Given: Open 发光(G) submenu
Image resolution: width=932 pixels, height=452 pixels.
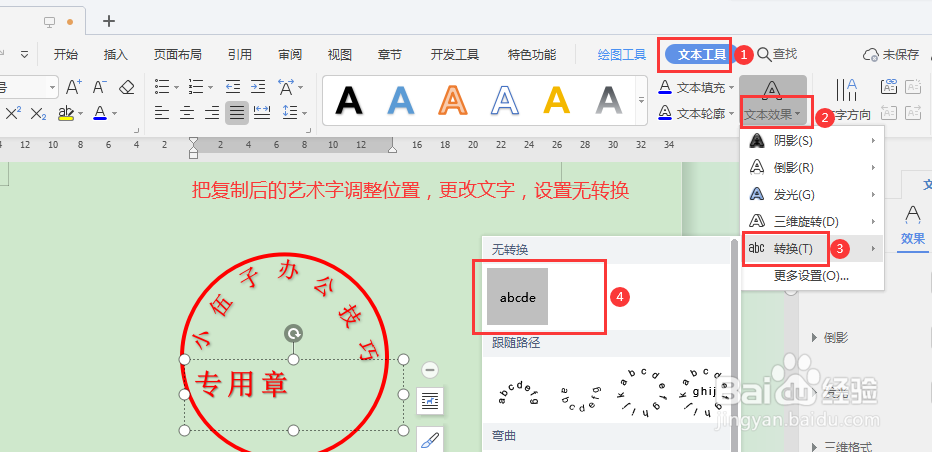Looking at the screenshot, I should (x=812, y=194).
